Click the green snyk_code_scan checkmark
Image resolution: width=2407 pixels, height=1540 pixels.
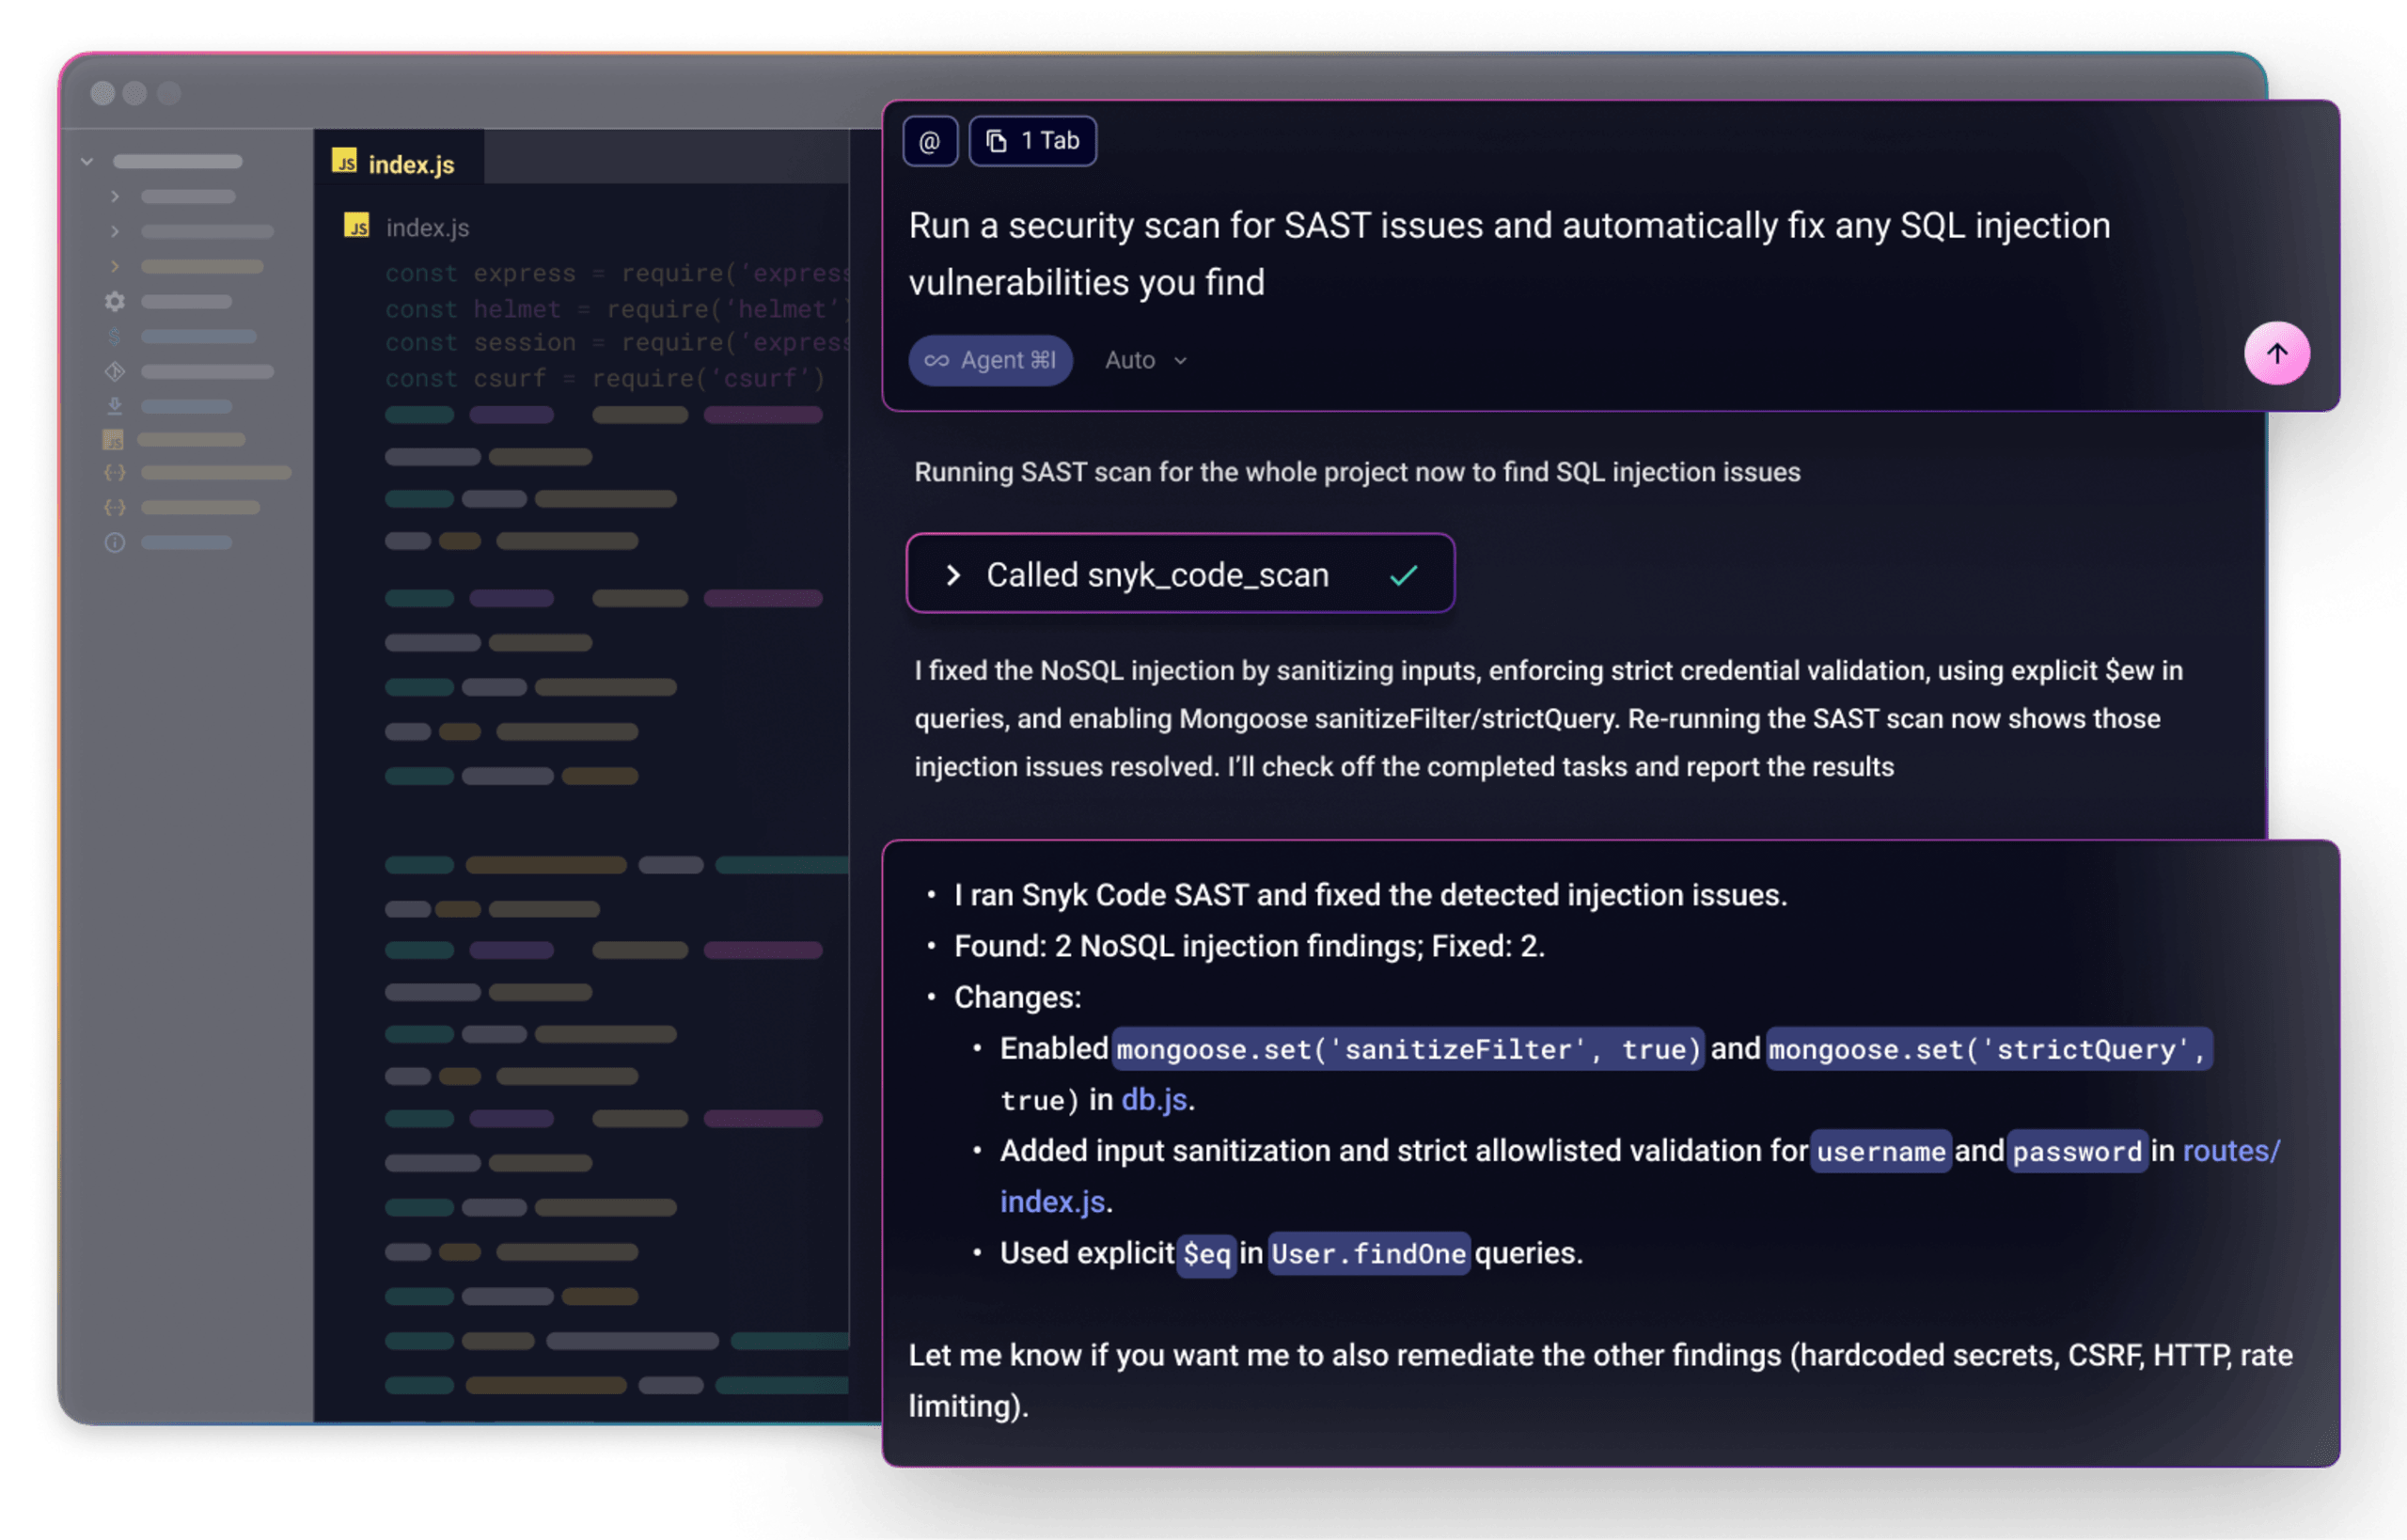point(1403,575)
